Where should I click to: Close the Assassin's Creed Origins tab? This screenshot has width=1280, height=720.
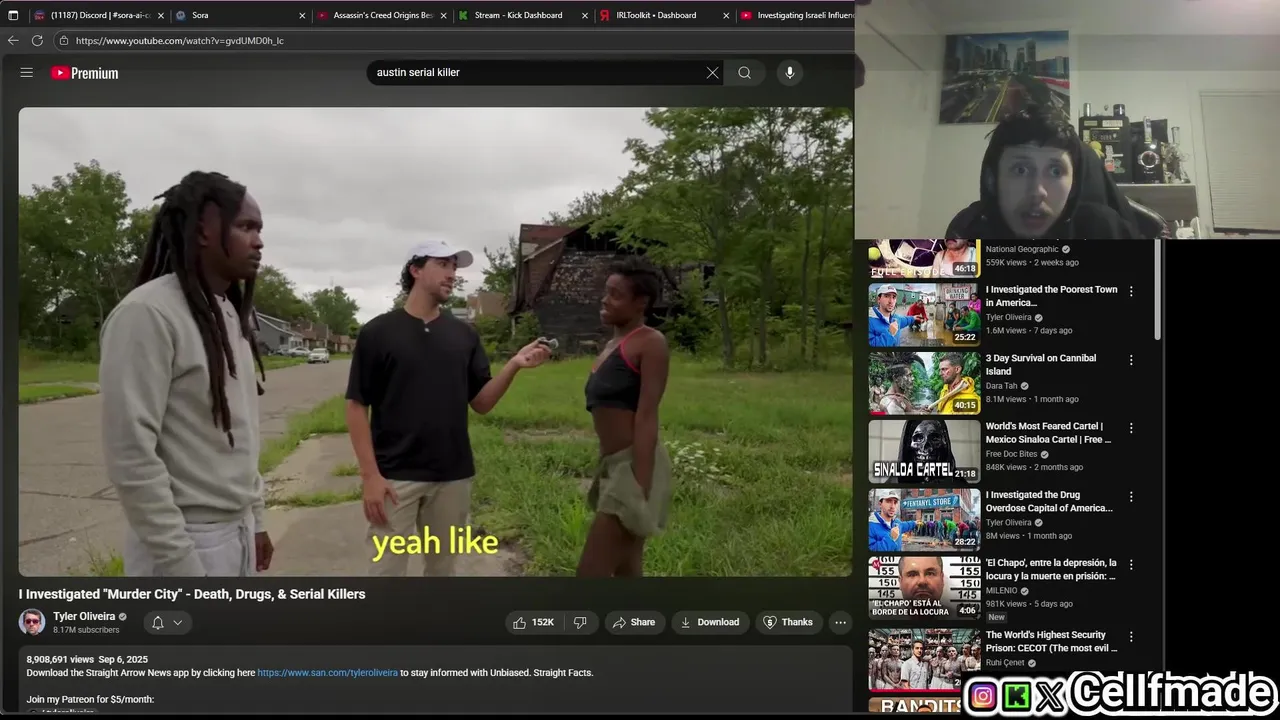click(x=443, y=15)
